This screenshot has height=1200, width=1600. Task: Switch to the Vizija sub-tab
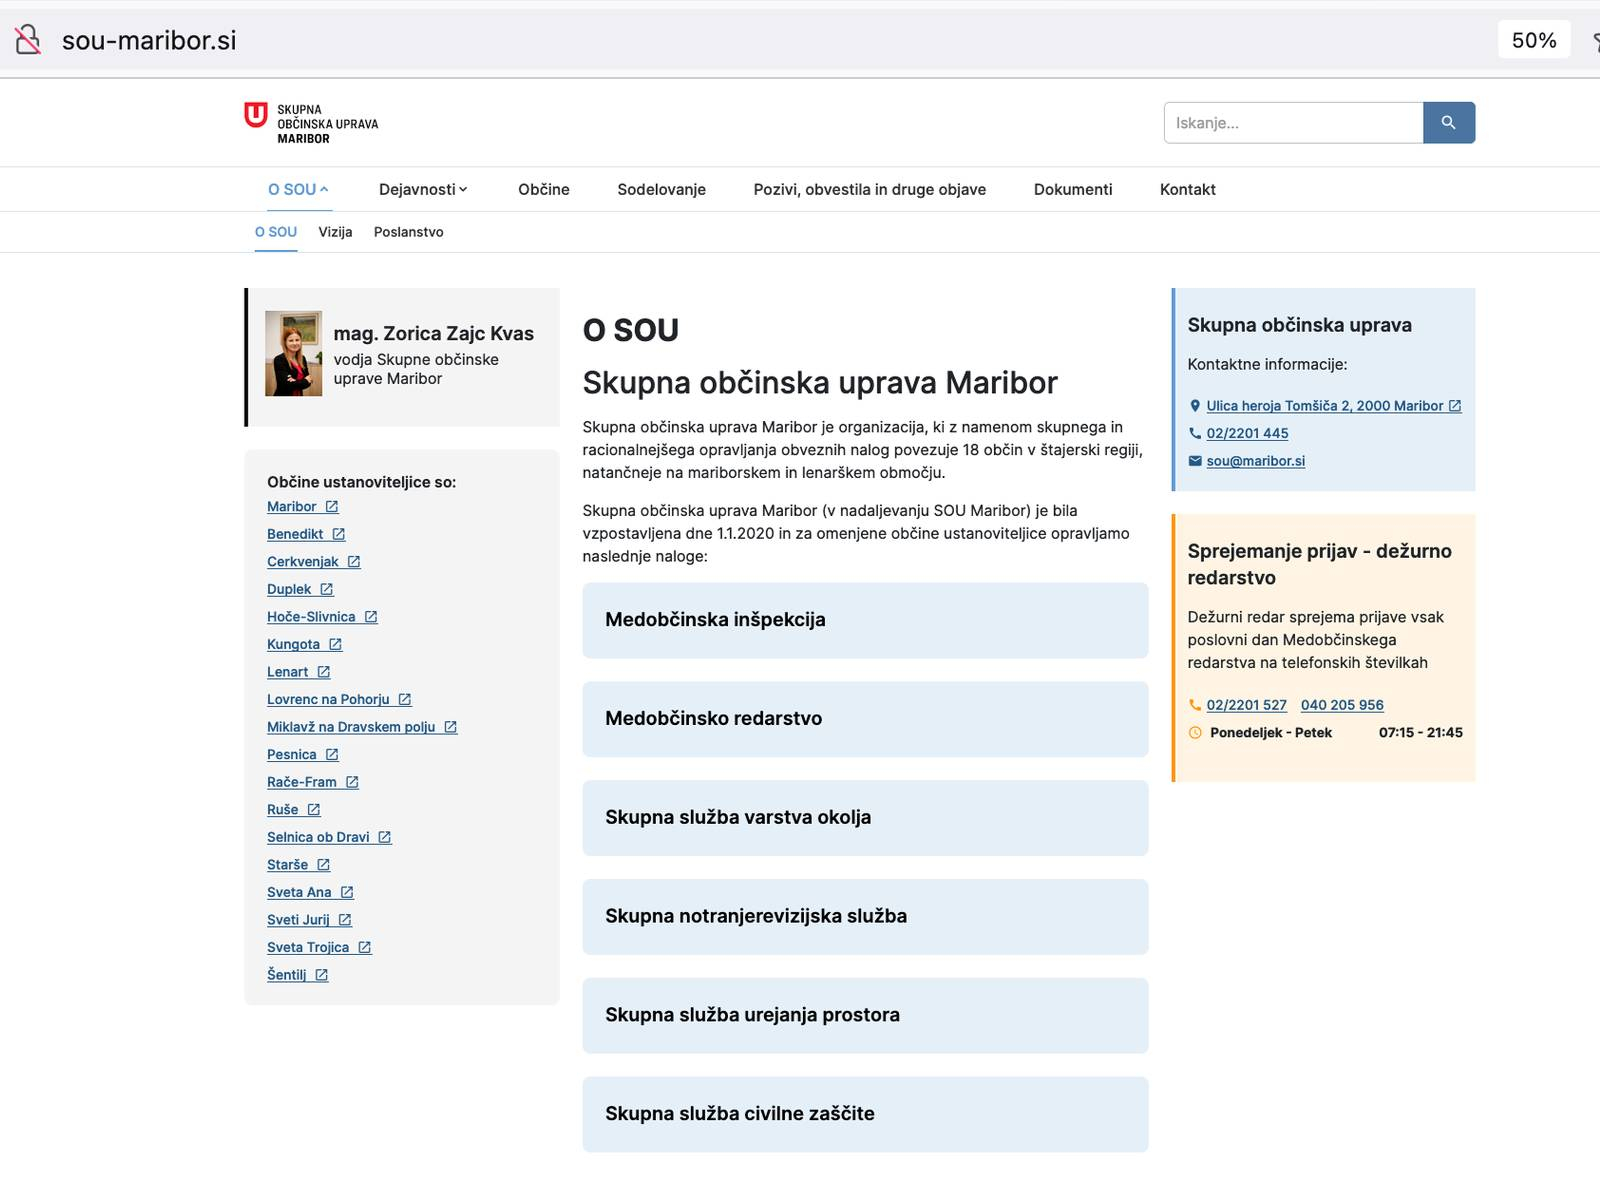tap(335, 232)
